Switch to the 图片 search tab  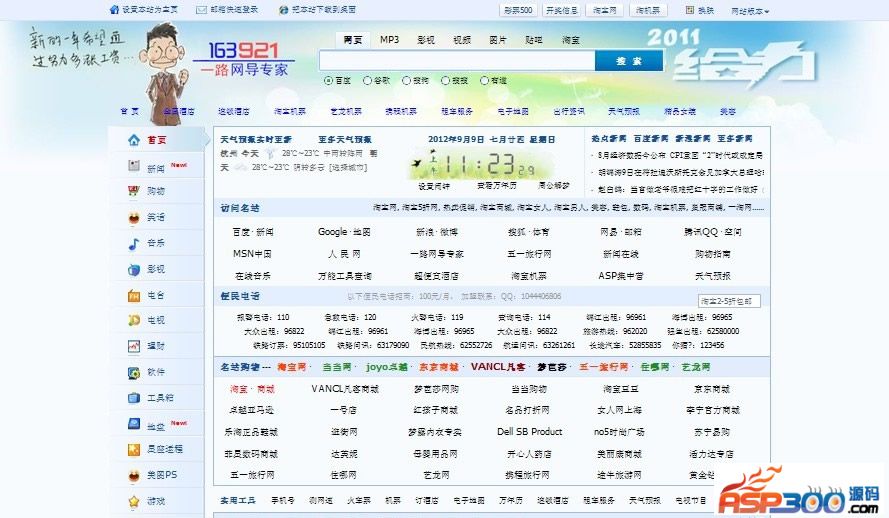pyautogui.click(x=498, y=40)
